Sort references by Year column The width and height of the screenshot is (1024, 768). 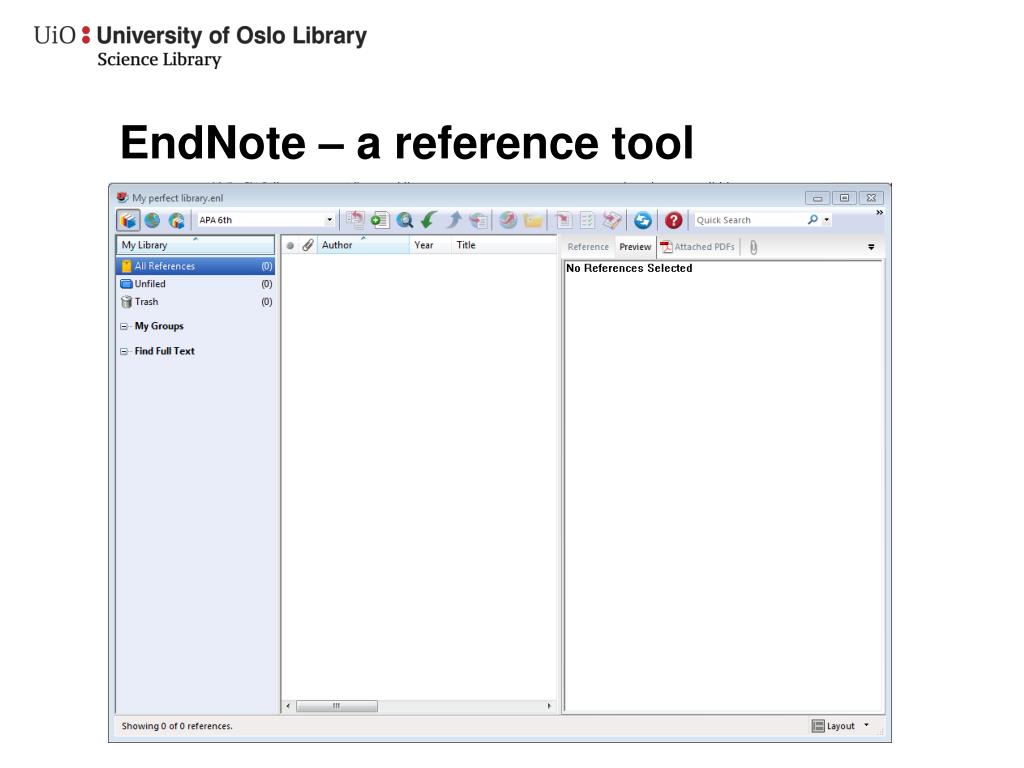tap(430, 245)
